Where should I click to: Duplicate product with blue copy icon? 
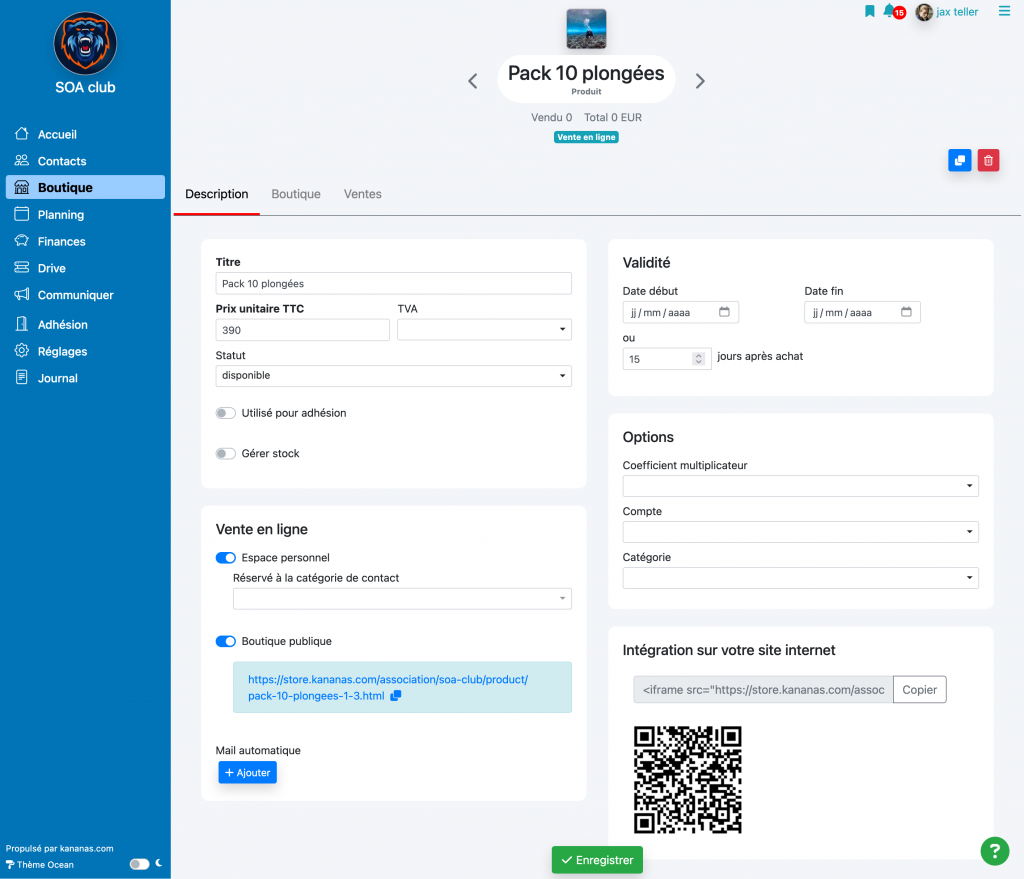click(x=959, y=160)
